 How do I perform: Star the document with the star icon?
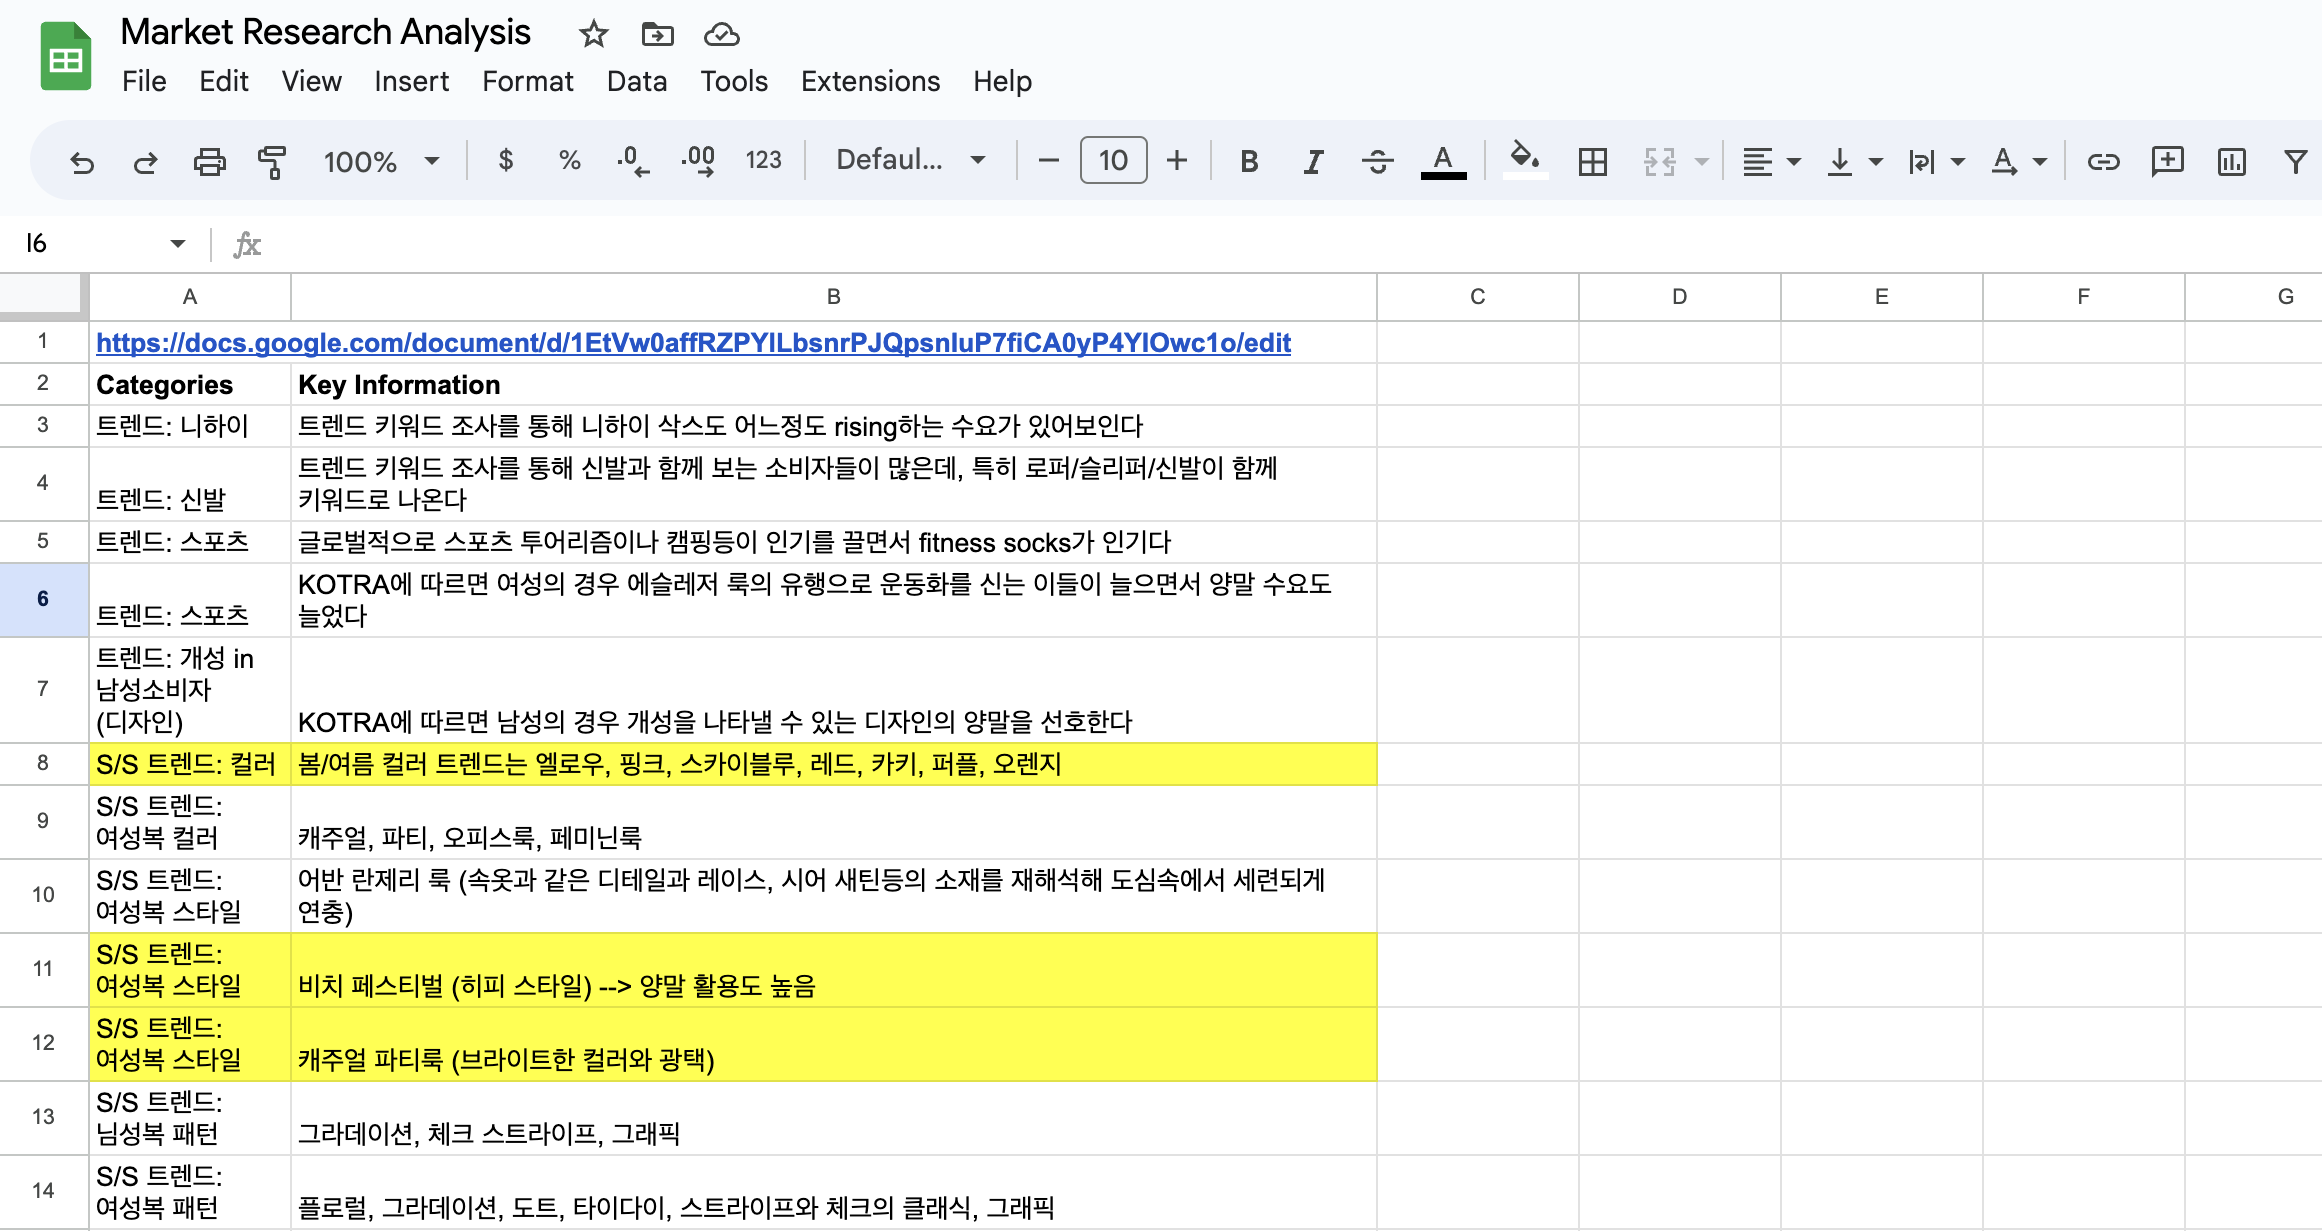[x=593, y=35]
